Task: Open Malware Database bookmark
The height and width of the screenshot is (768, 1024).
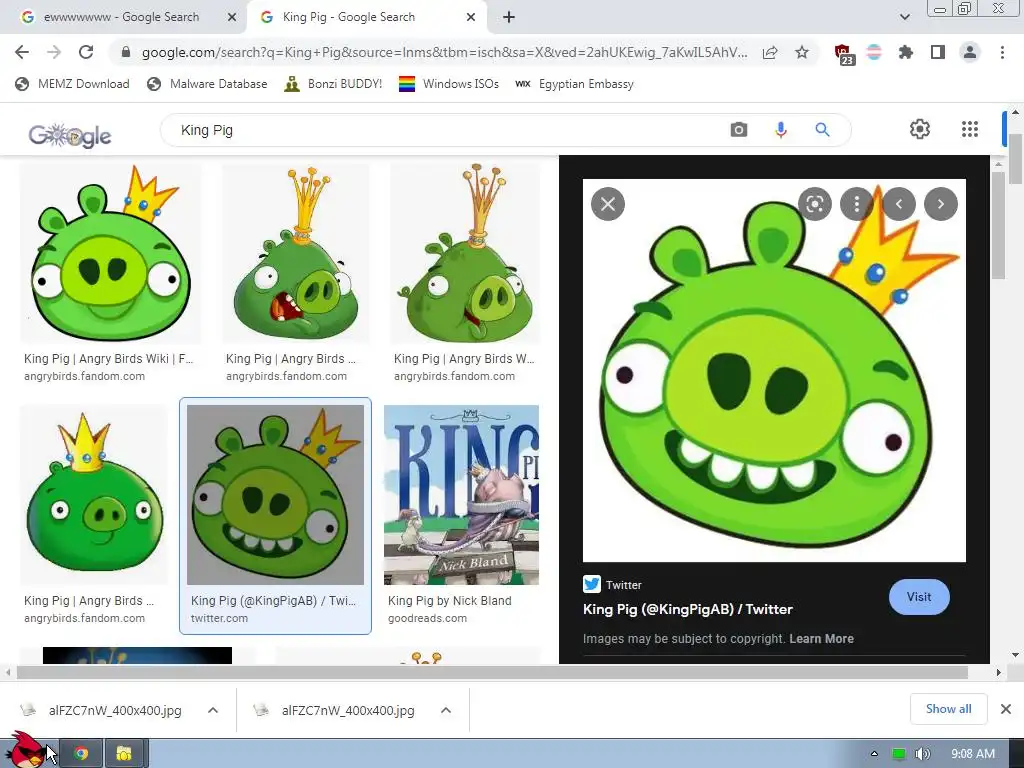Action: [x=208, y=84]
